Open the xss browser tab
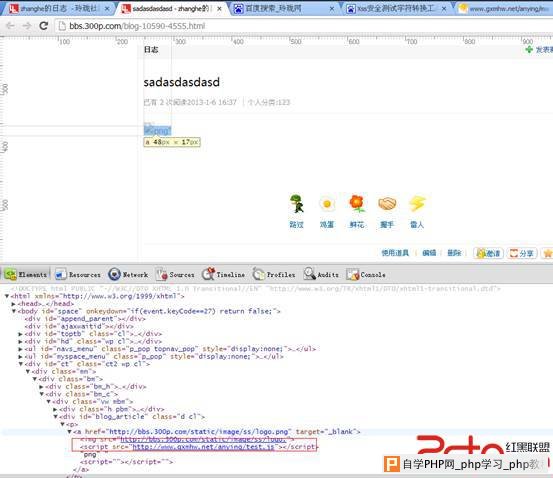 [x=395, y=8]
